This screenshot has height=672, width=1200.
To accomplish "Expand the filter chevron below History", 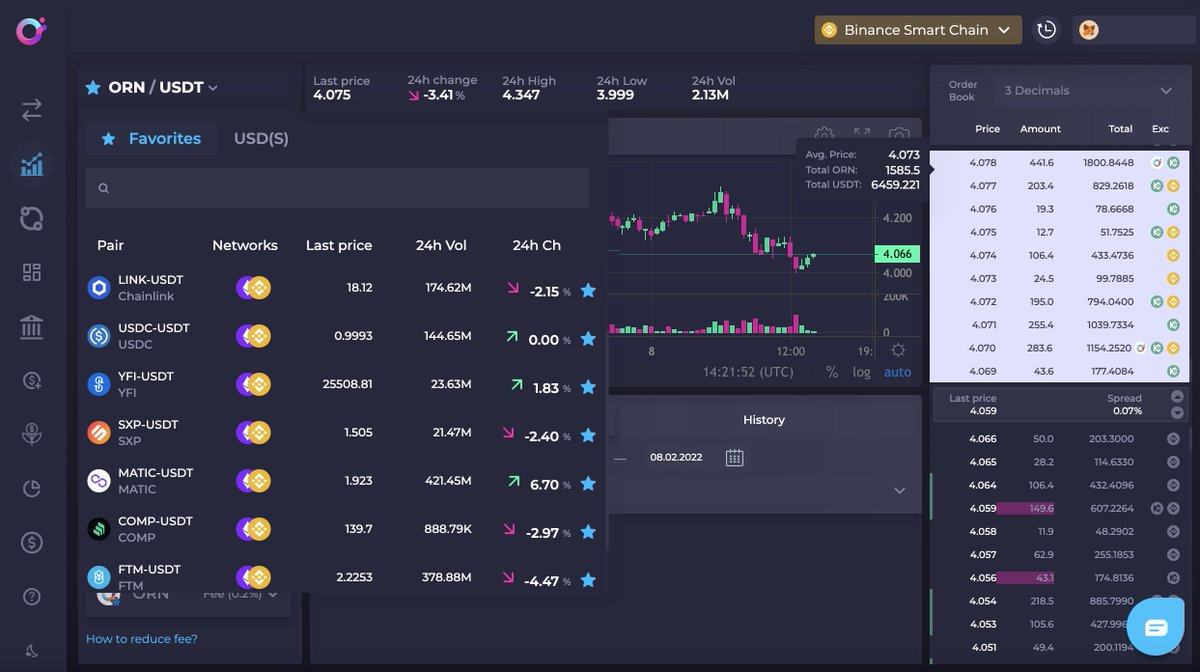I will coord(899,491).
